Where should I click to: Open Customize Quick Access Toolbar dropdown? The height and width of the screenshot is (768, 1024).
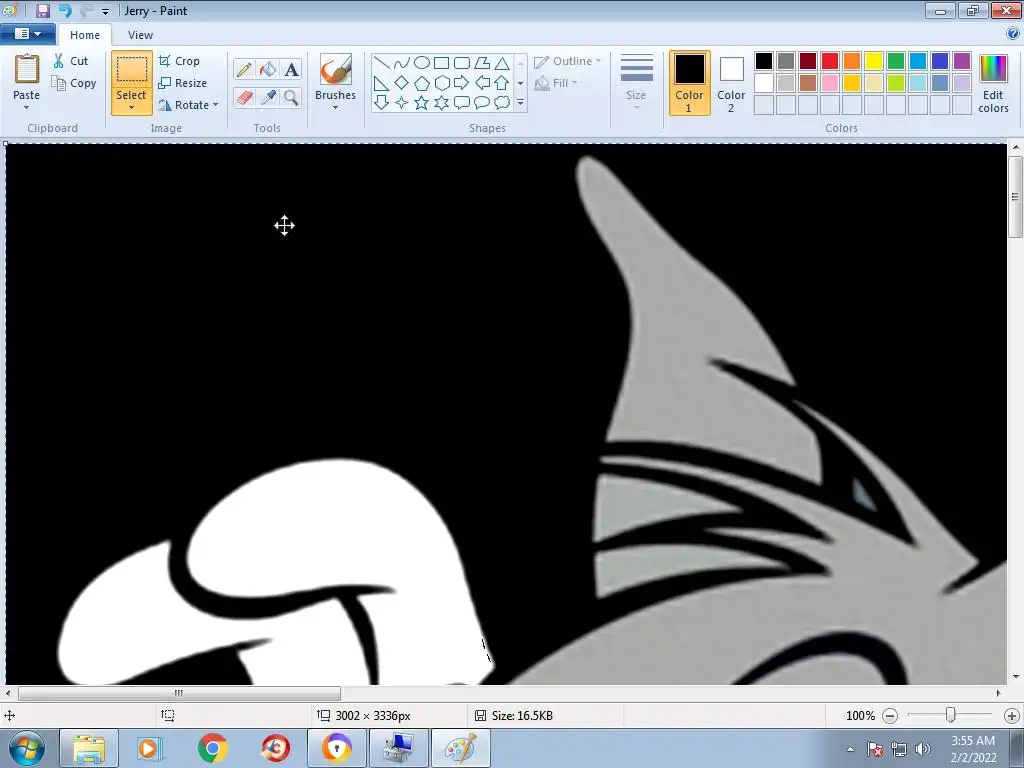(x=105, y=11)
